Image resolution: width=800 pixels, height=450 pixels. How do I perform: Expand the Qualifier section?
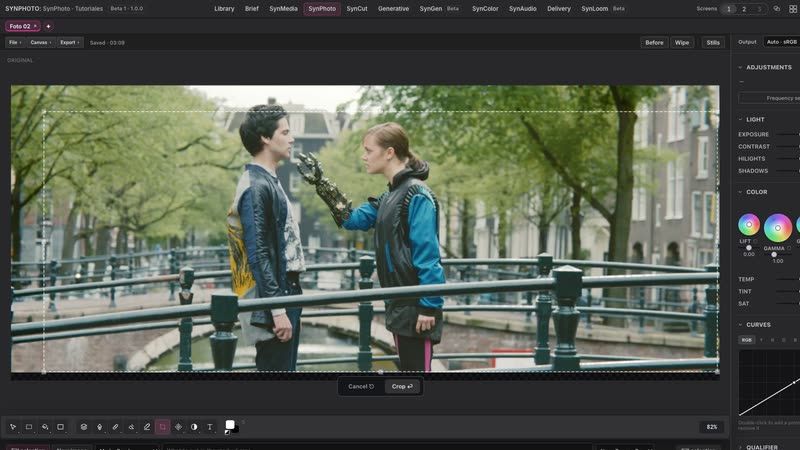click(x=740, y=447)
